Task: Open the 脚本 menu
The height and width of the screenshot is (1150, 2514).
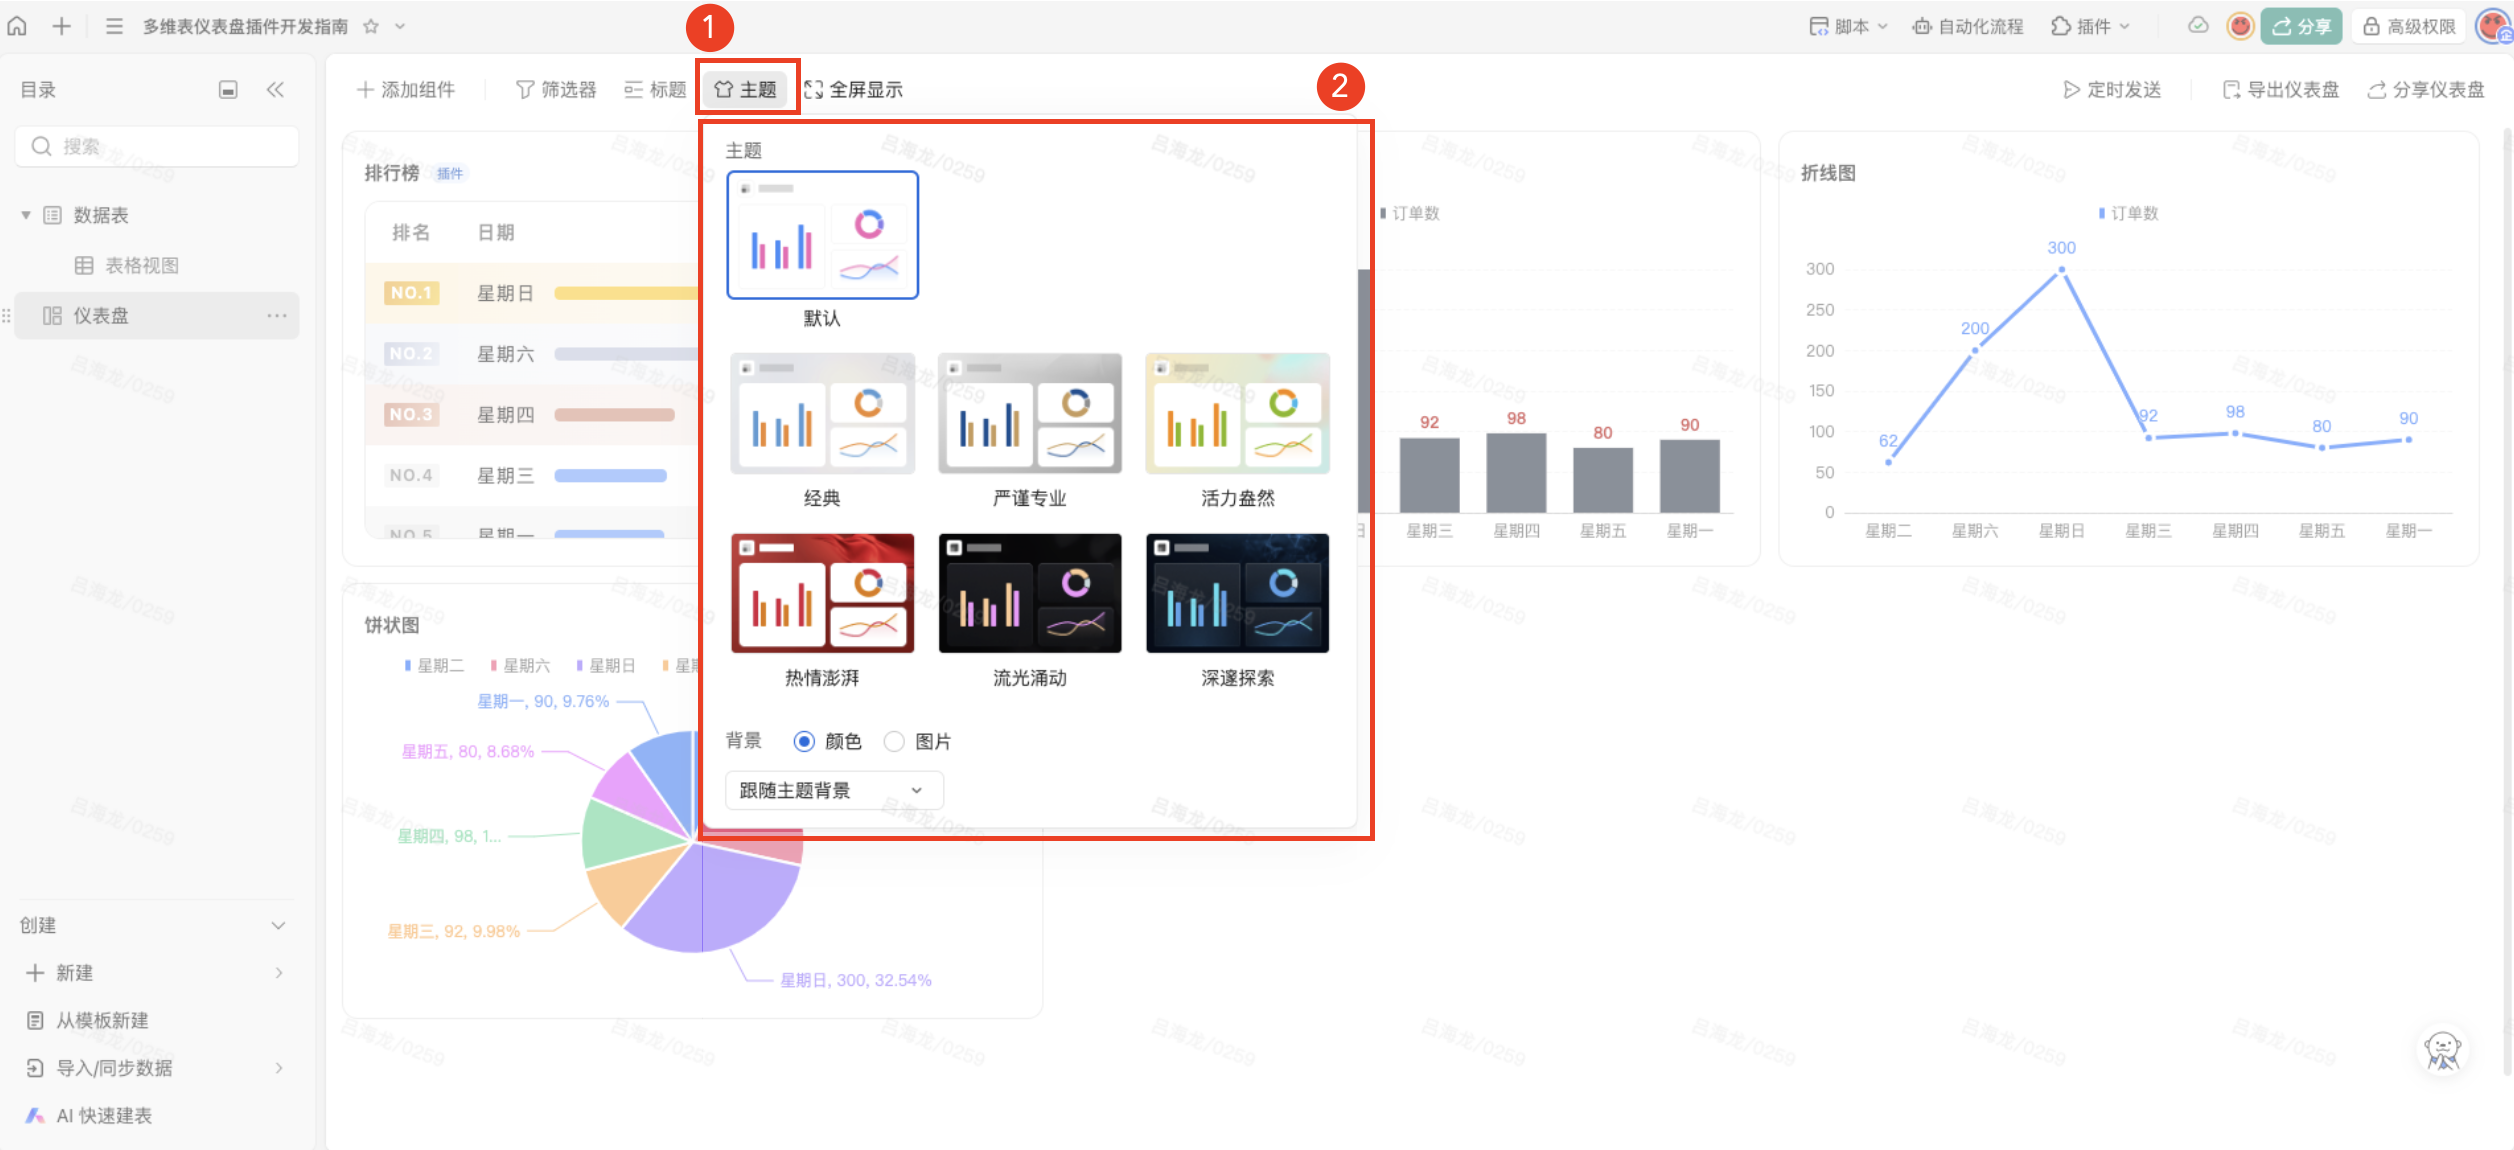Action: click(x=1848, y=27)
